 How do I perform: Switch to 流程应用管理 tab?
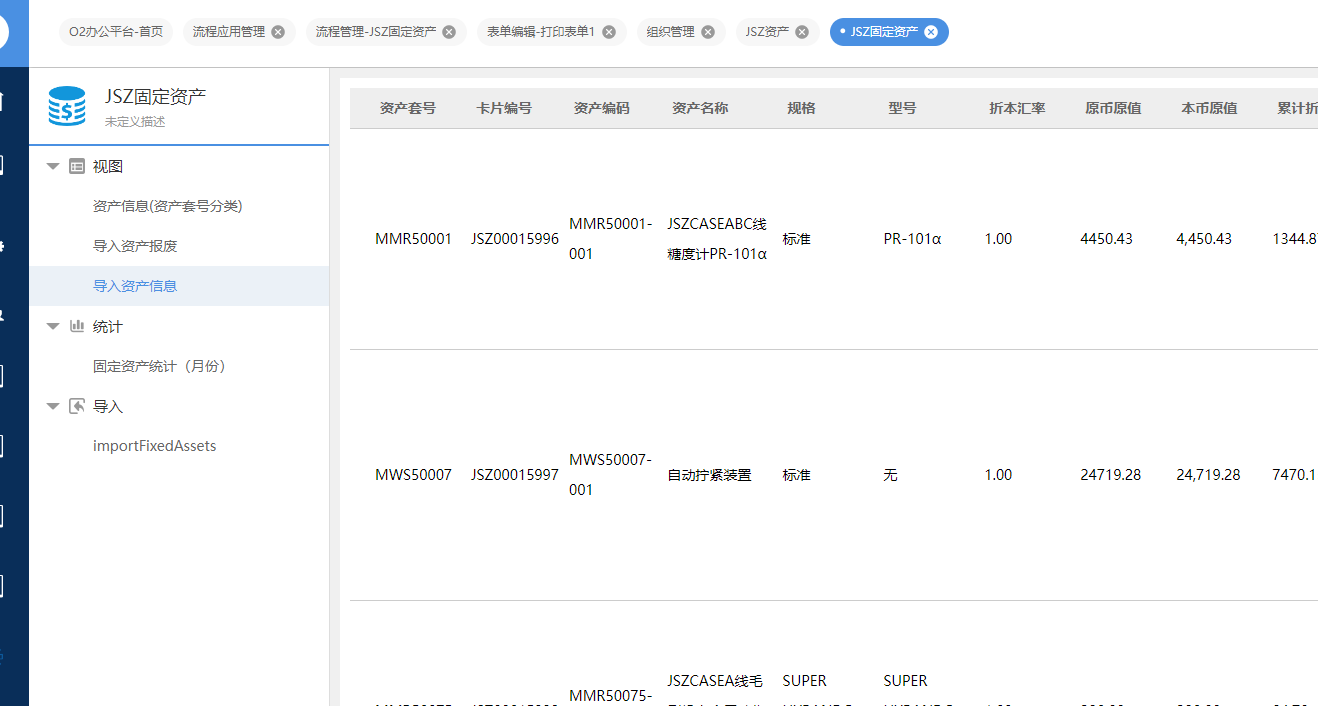click(x=229, y=32)
